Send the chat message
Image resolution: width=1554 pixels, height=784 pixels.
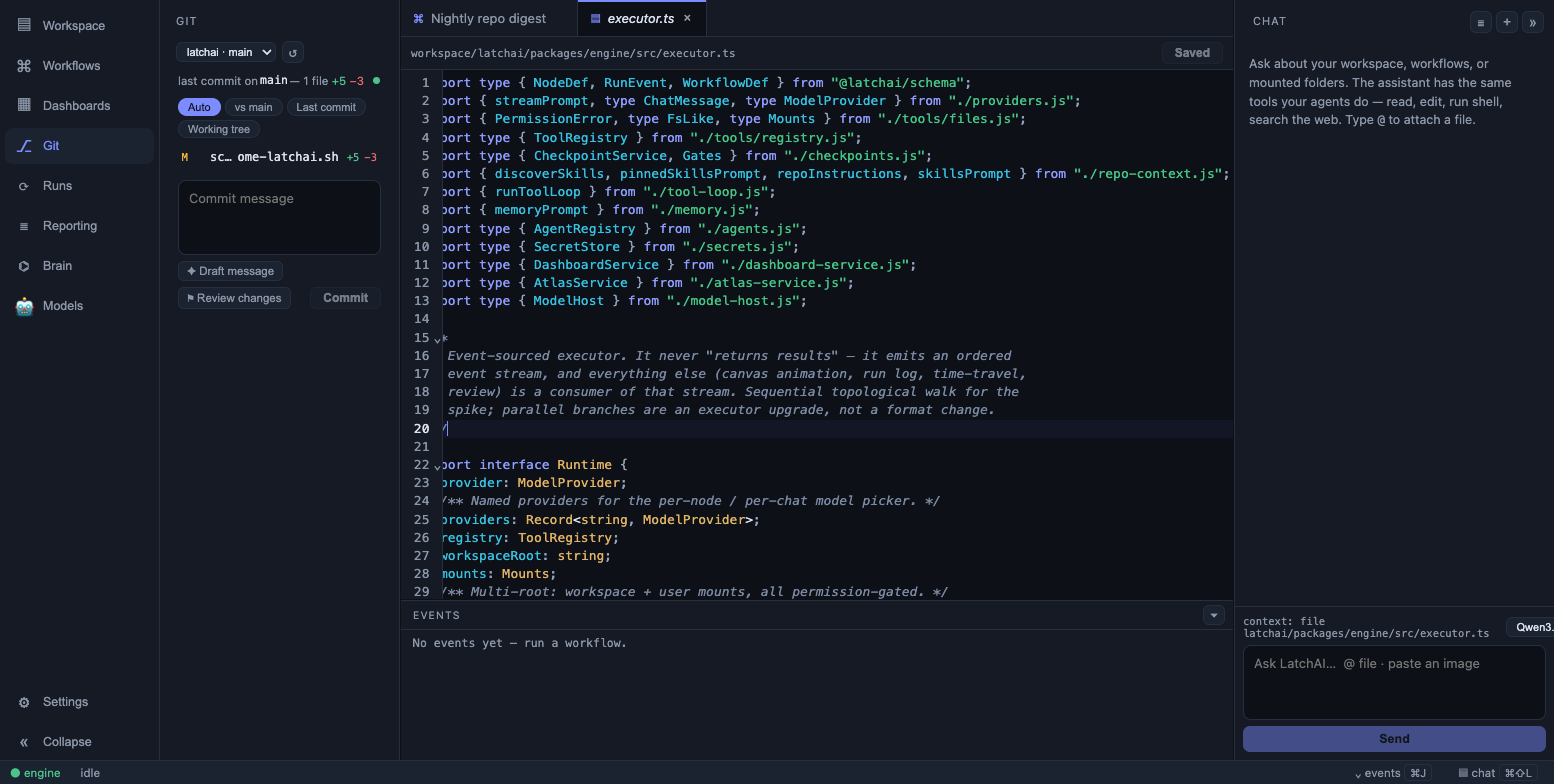pyautogui.click(x=1394, y=739)
